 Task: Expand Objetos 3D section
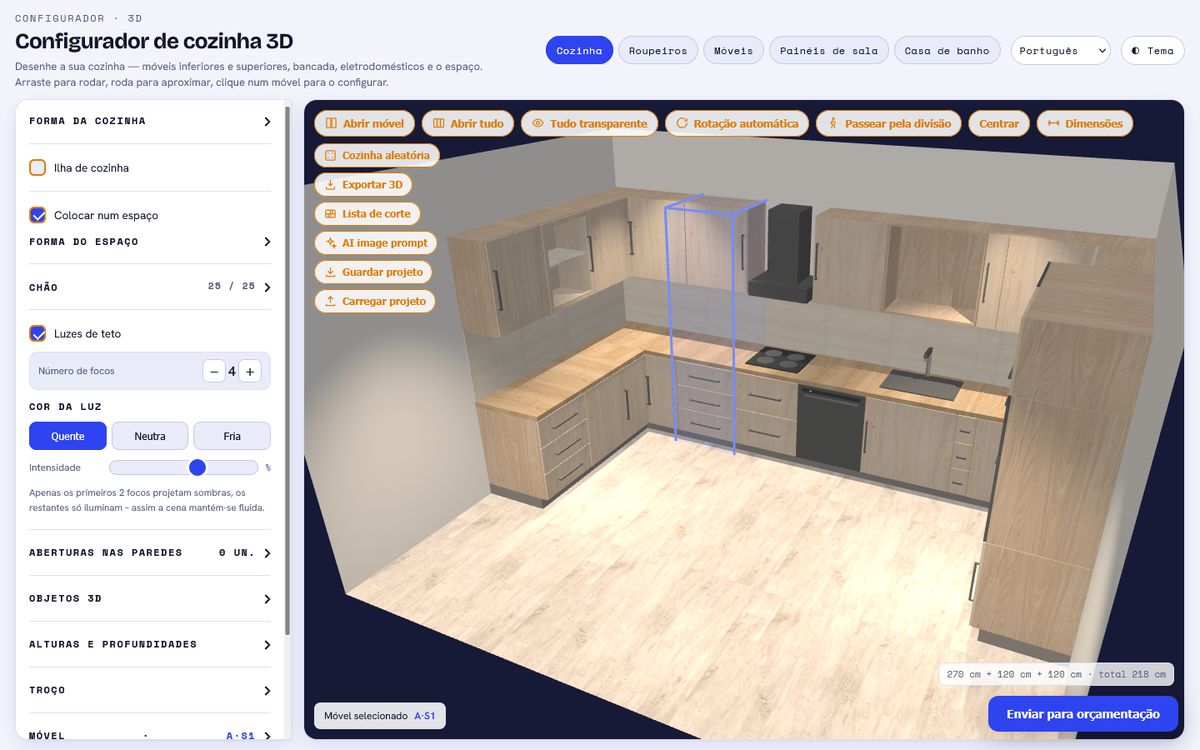(x=150, y=599)
